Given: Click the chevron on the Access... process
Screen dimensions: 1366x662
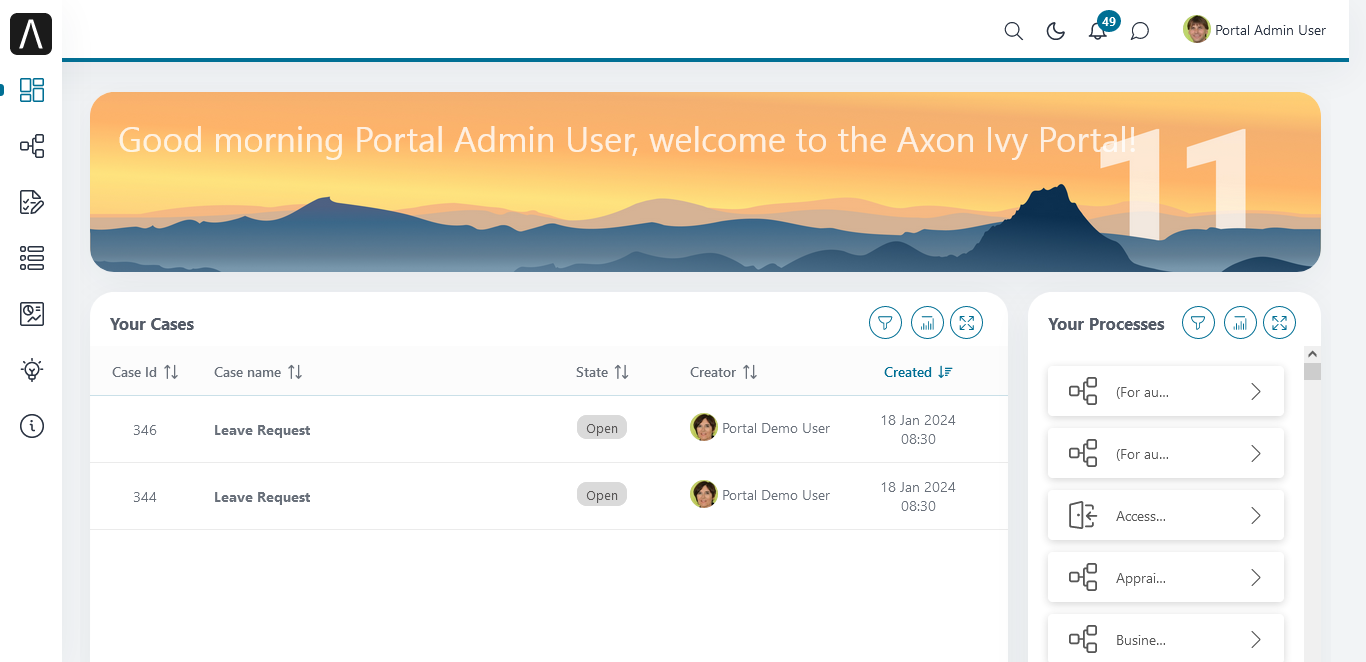Looking at the screenshot, I should 1256,516.
